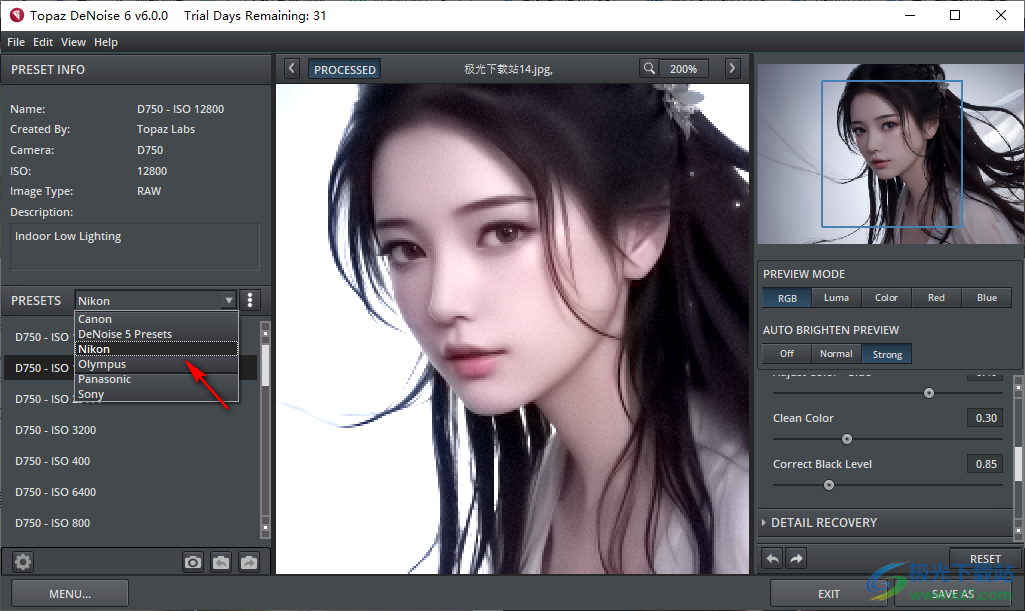The width and height of the screenshot is (1025, 611).
Task: Click the import preset icon
Action: [221, 562]
